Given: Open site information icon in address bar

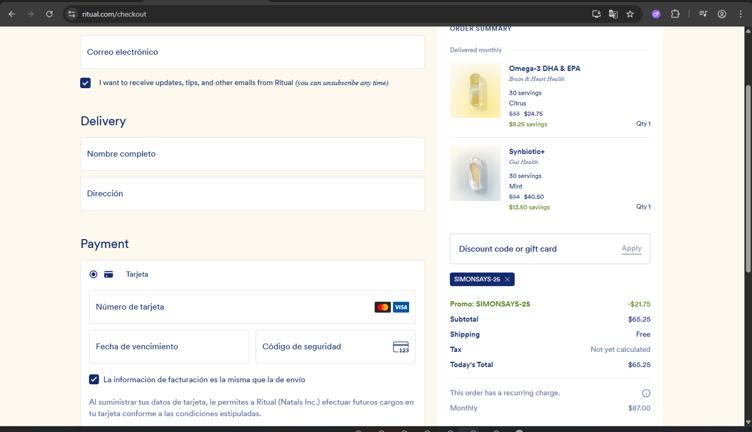Looking at the screenshot, I should tap(72, 14).
